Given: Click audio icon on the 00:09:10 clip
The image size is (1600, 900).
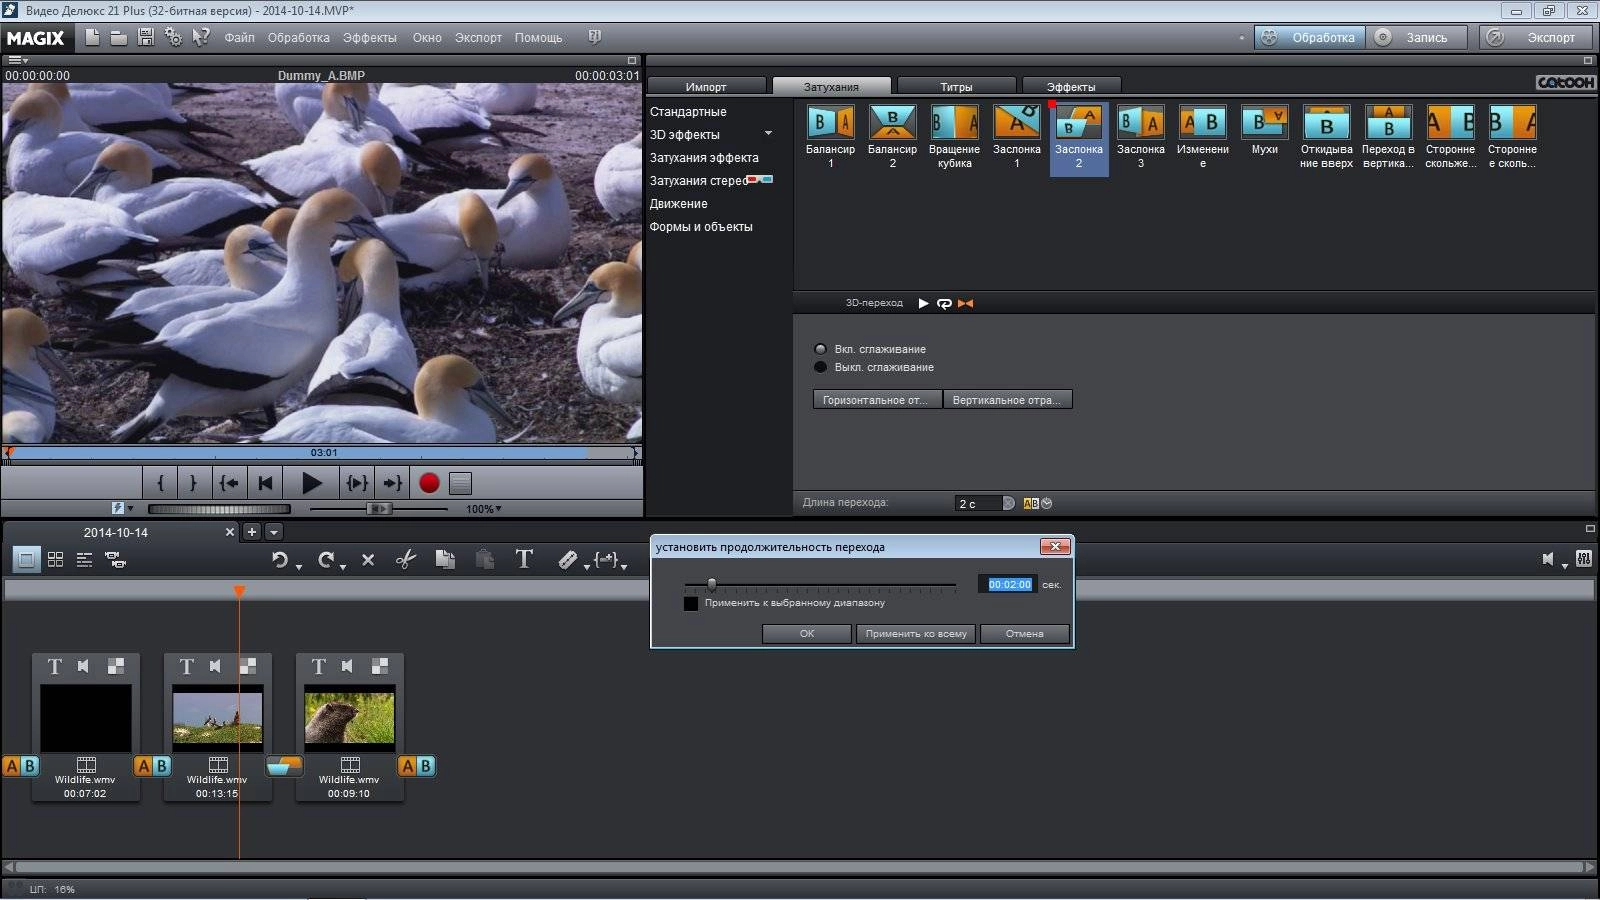Looking at the screenshot, I should [347, 666].
